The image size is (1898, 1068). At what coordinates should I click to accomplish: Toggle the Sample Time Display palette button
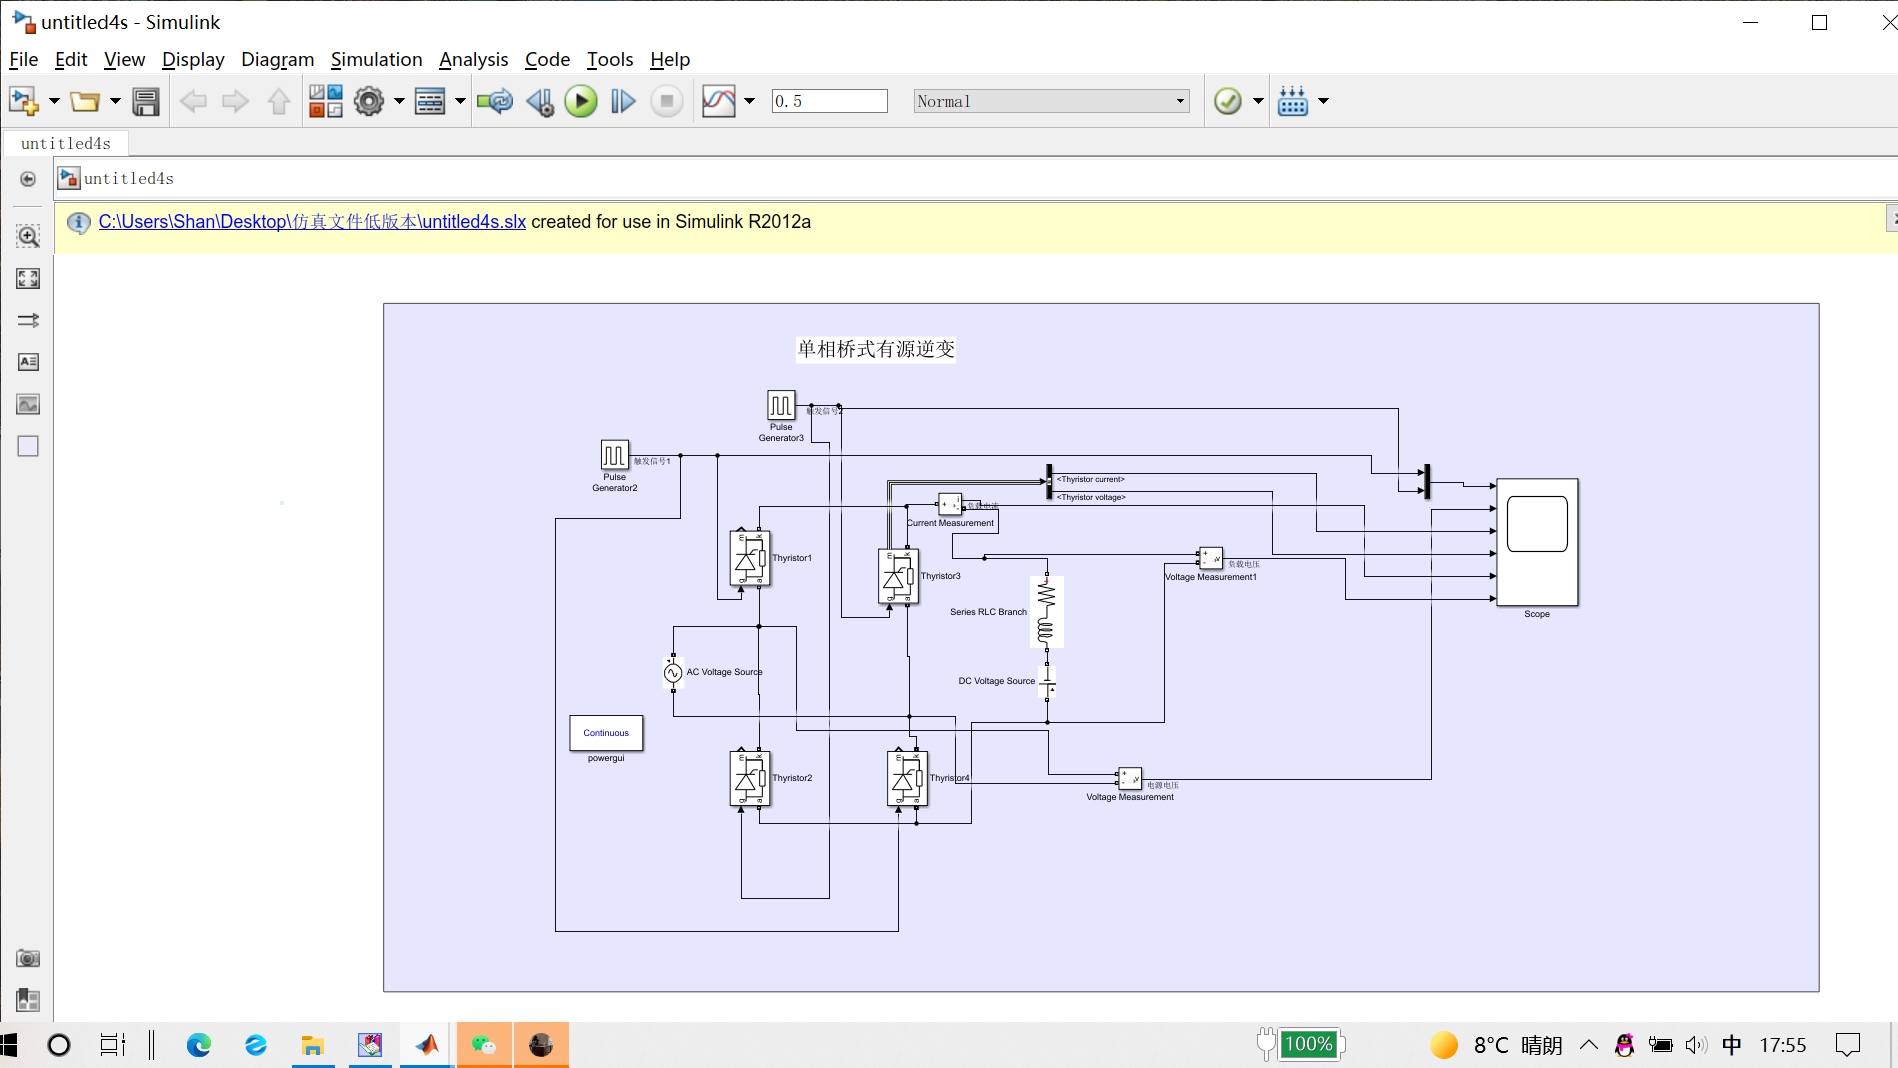point(28,321)
